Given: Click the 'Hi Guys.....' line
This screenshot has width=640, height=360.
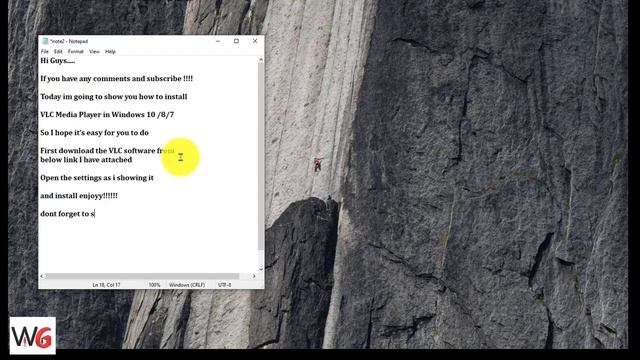Looking at the screenshot, I should pyautogui.click(x=58, y=61).
